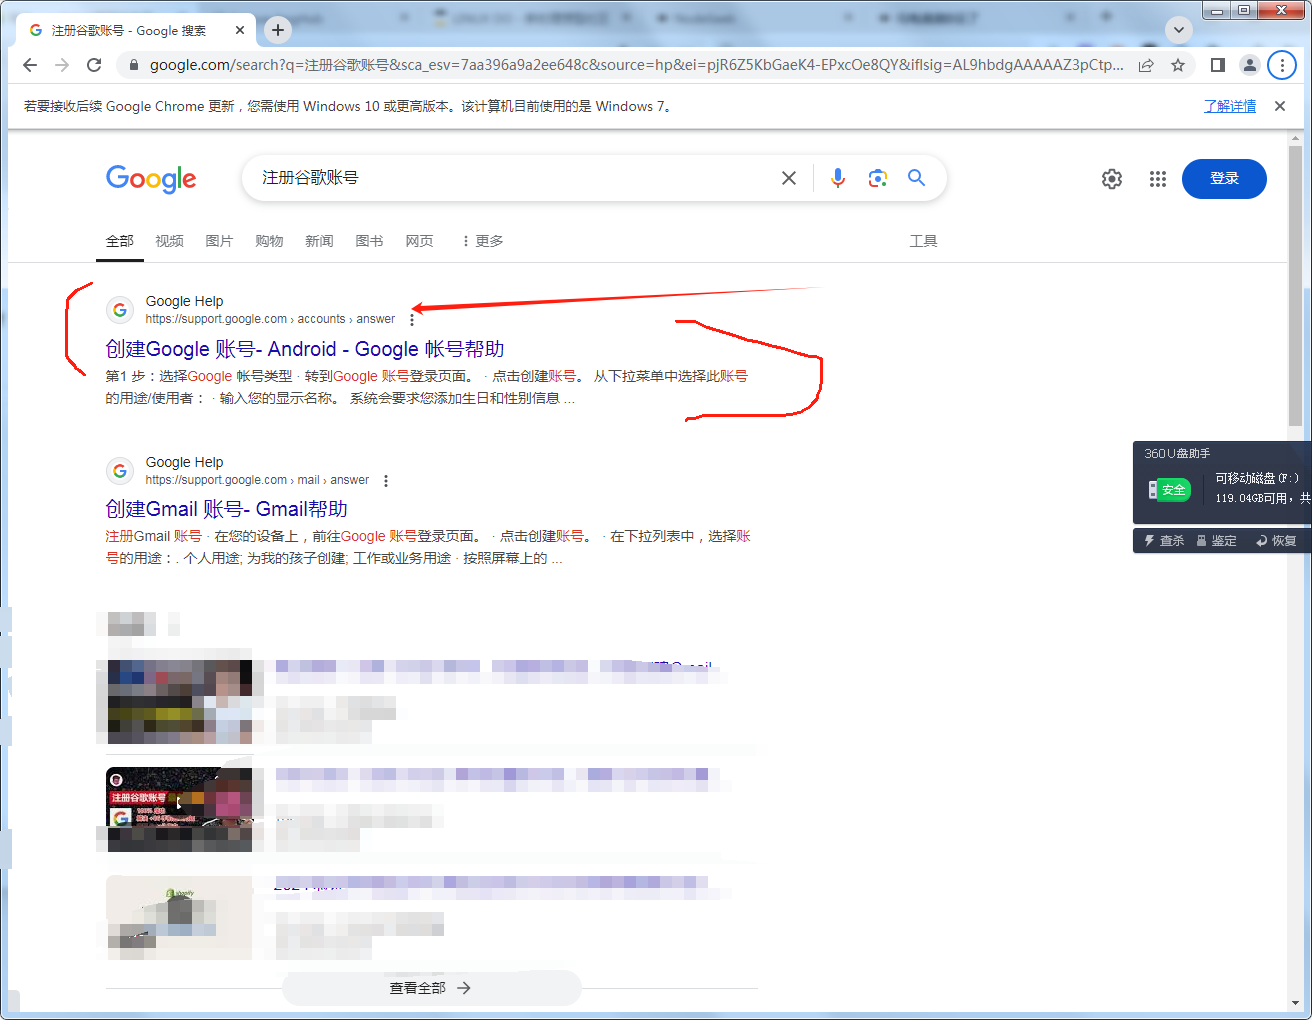This screenshot has width=1312, height=1020.
Task: Click the 登录 button
Action: pos(1224,179)
